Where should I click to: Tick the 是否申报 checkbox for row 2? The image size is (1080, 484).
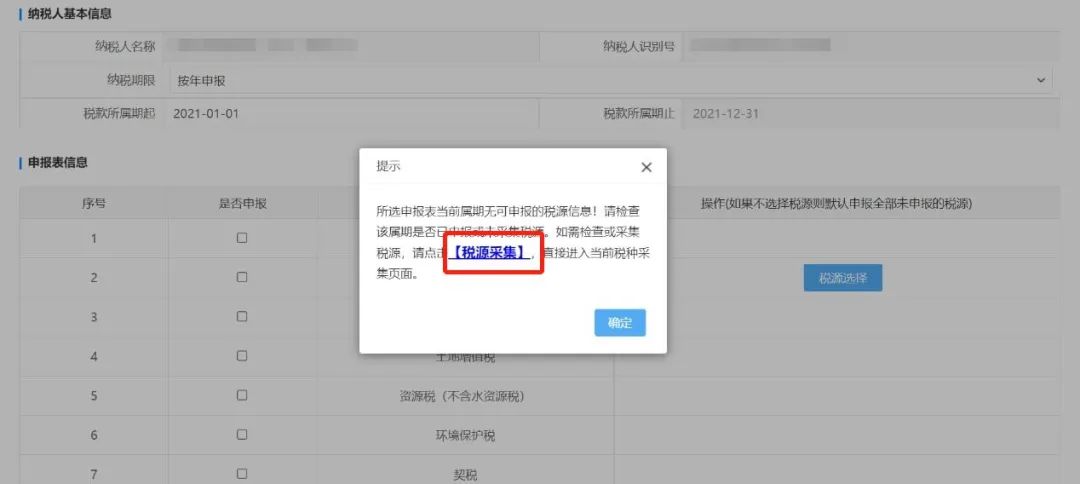[242, 277]
